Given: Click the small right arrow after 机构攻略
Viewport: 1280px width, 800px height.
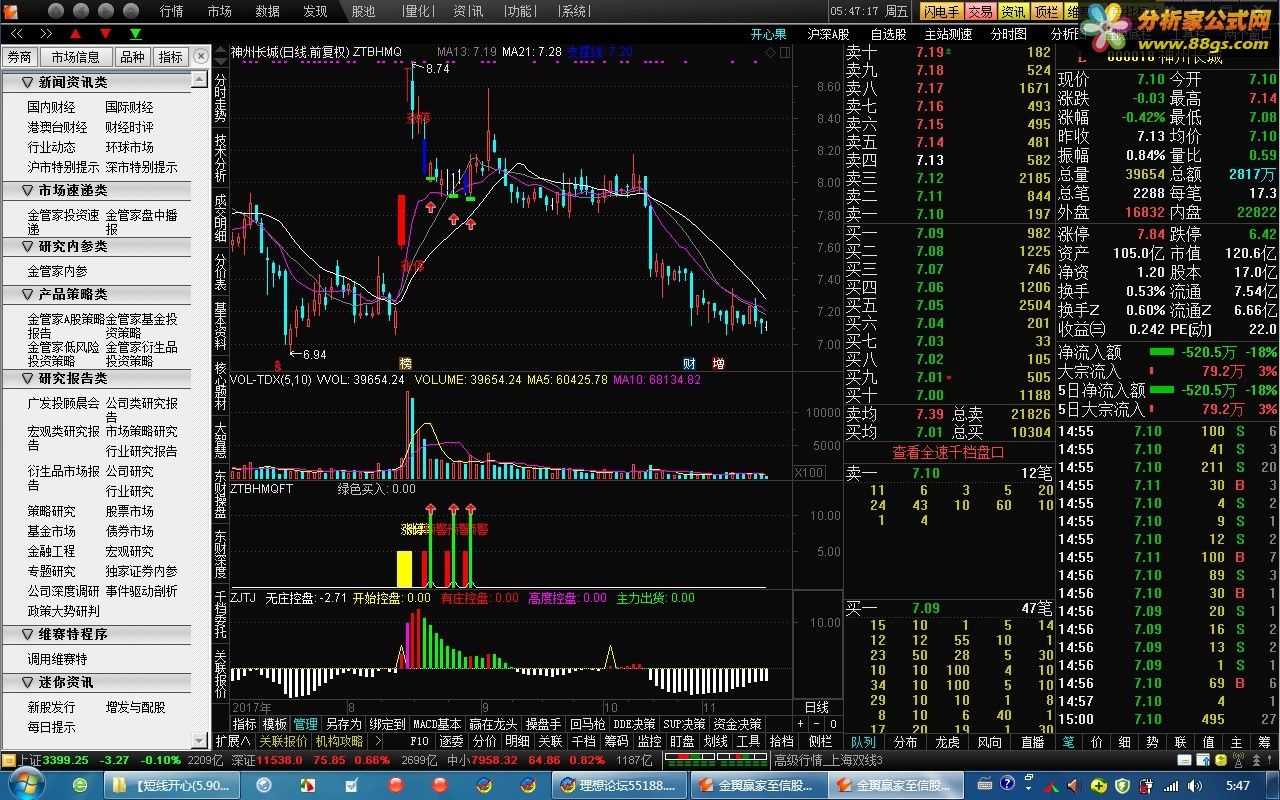Looking at the screenshot, I should point(376,741).
